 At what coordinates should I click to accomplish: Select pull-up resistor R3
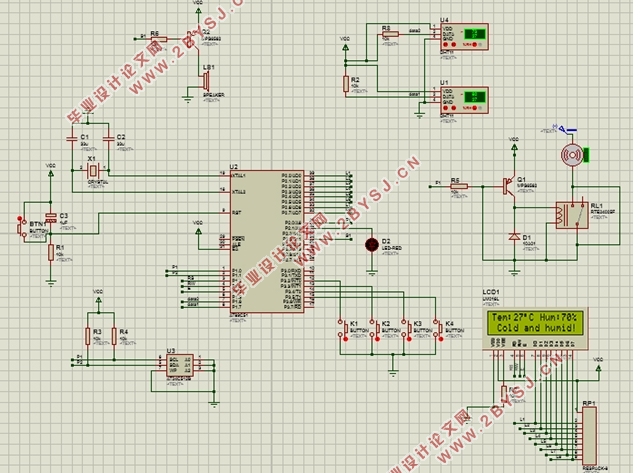87,336
